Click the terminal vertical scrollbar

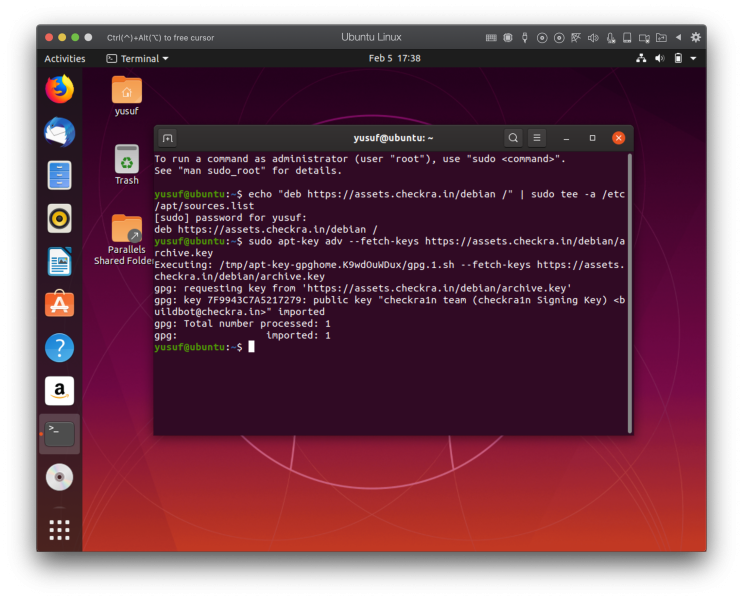630,293
